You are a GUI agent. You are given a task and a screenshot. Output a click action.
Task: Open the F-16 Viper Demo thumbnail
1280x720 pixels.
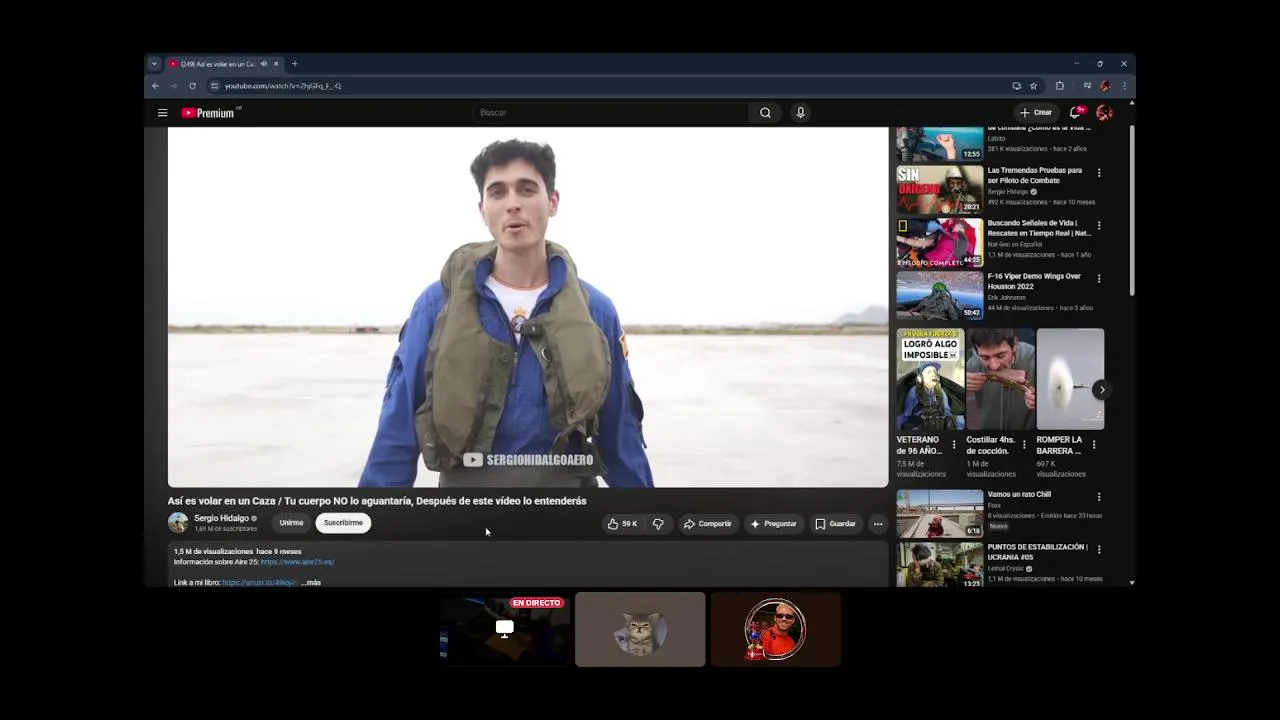940,295
